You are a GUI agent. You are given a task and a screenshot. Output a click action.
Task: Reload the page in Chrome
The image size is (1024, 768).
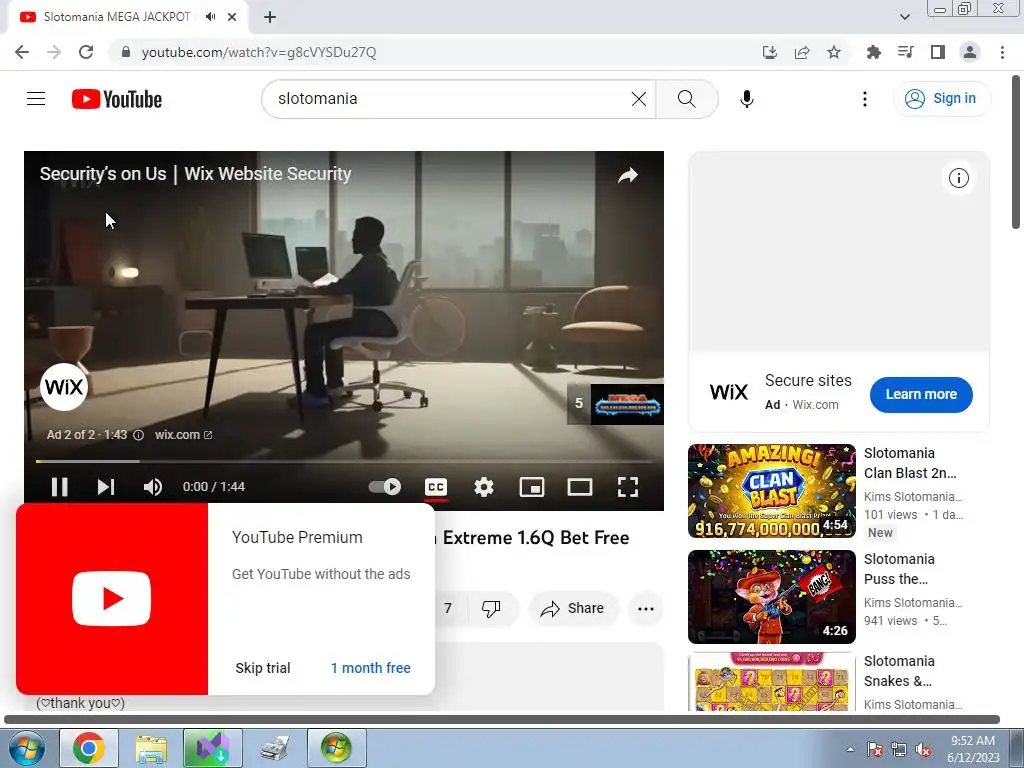coord(86,52)
